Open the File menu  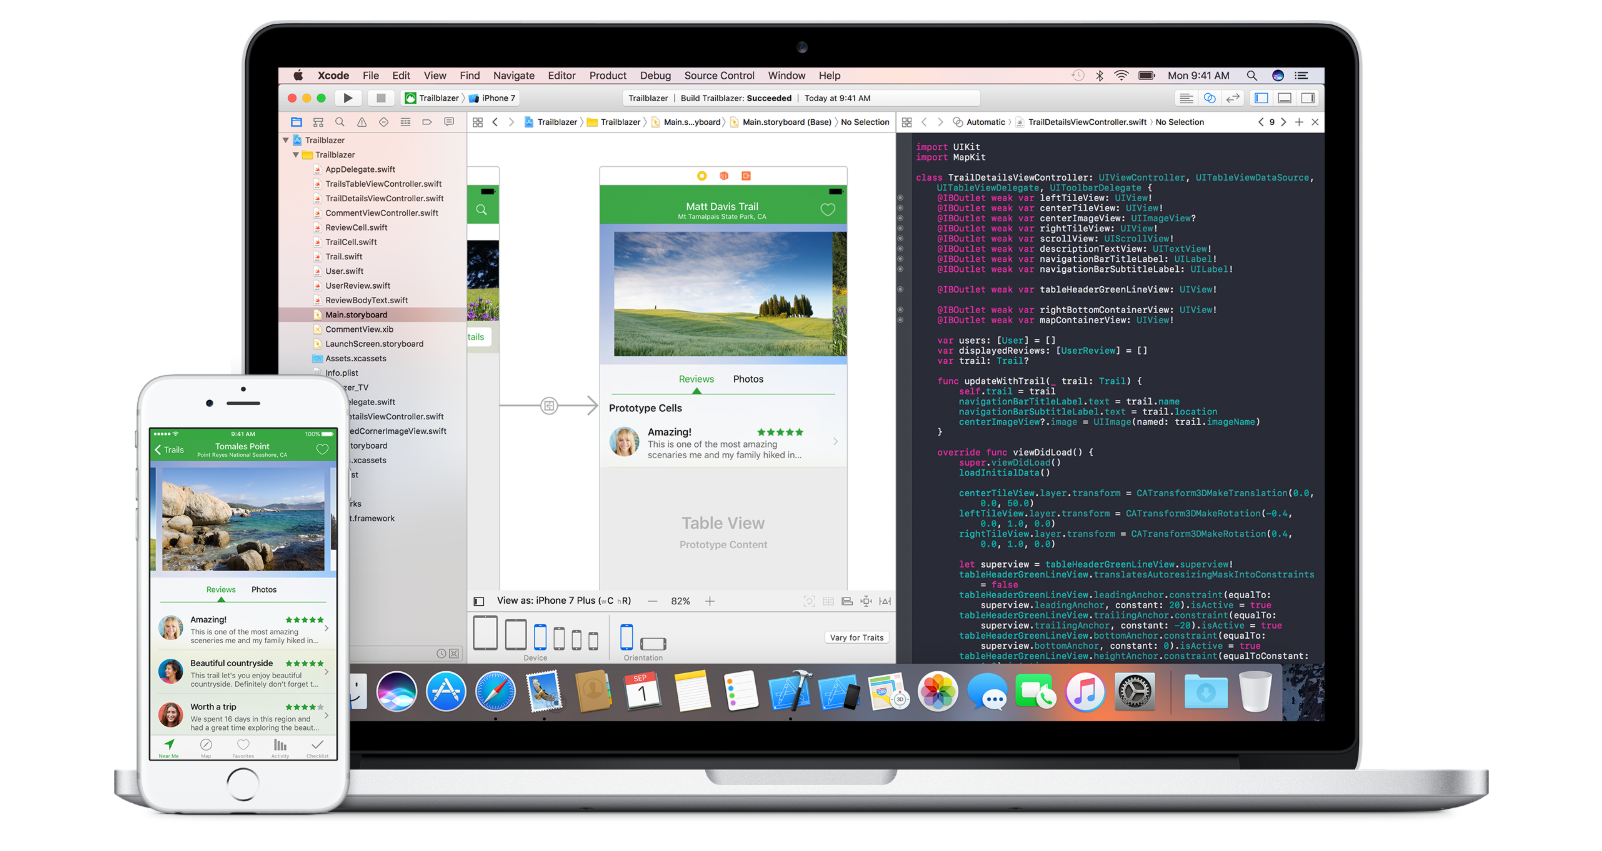click(x=371, y=75)
